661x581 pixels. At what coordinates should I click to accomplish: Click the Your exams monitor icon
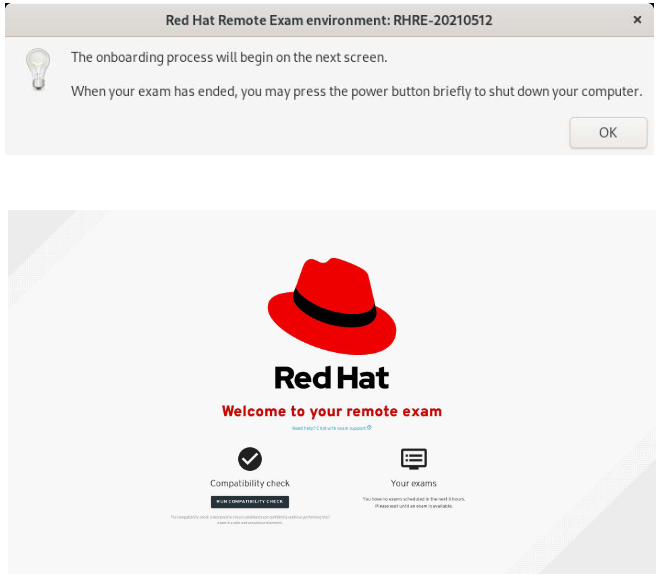click(414, 459)
